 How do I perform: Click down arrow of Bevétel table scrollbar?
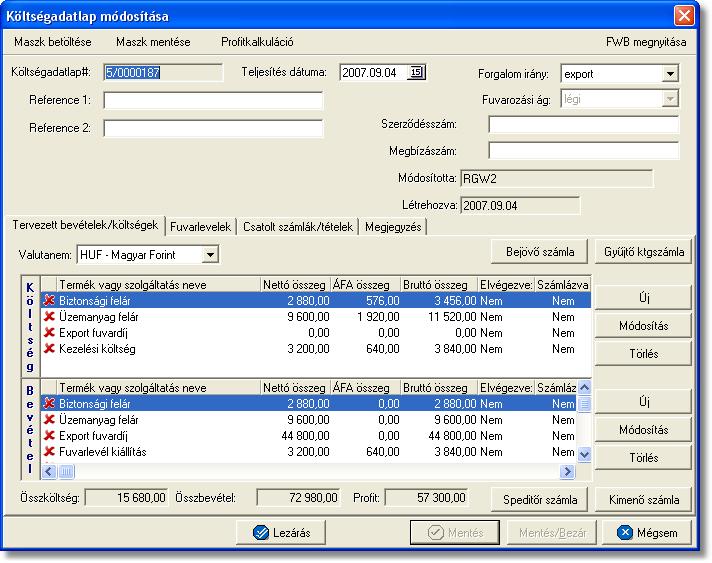(584, 454)
